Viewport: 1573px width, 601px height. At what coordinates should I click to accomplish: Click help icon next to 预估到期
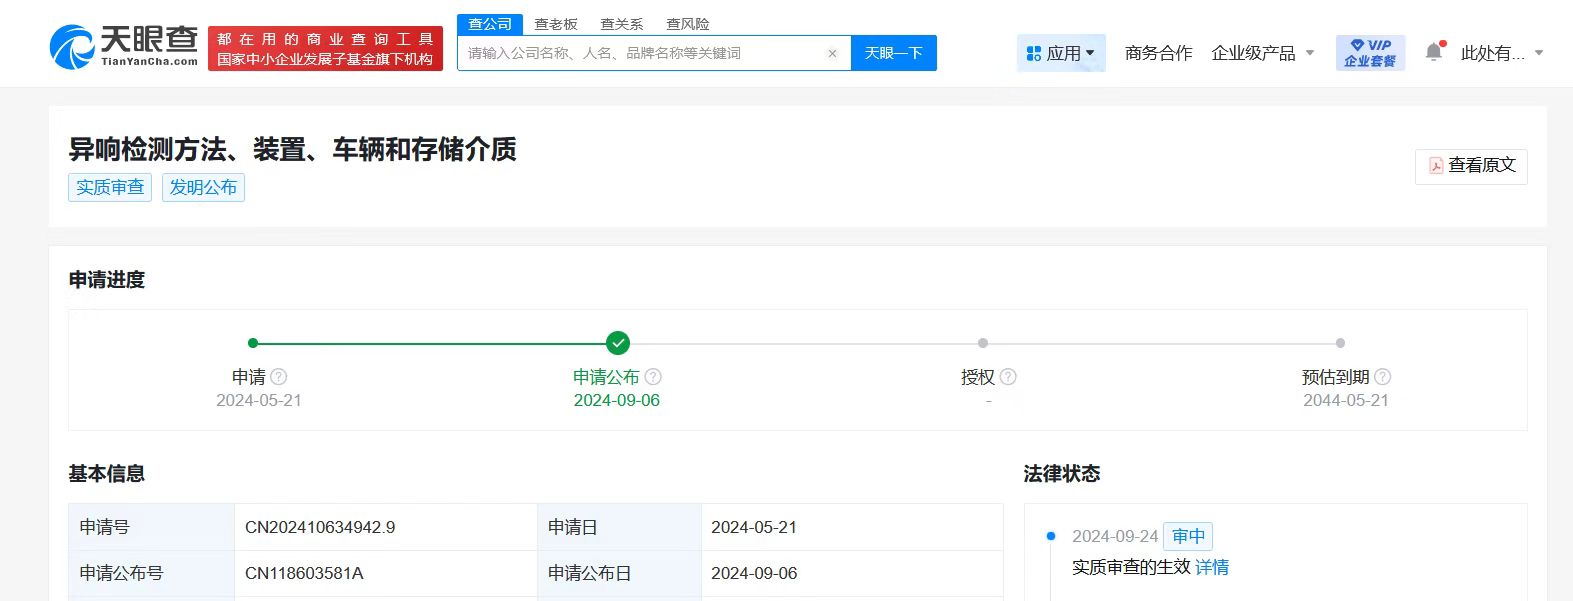pyautogui.click(x=1382, y=377)
